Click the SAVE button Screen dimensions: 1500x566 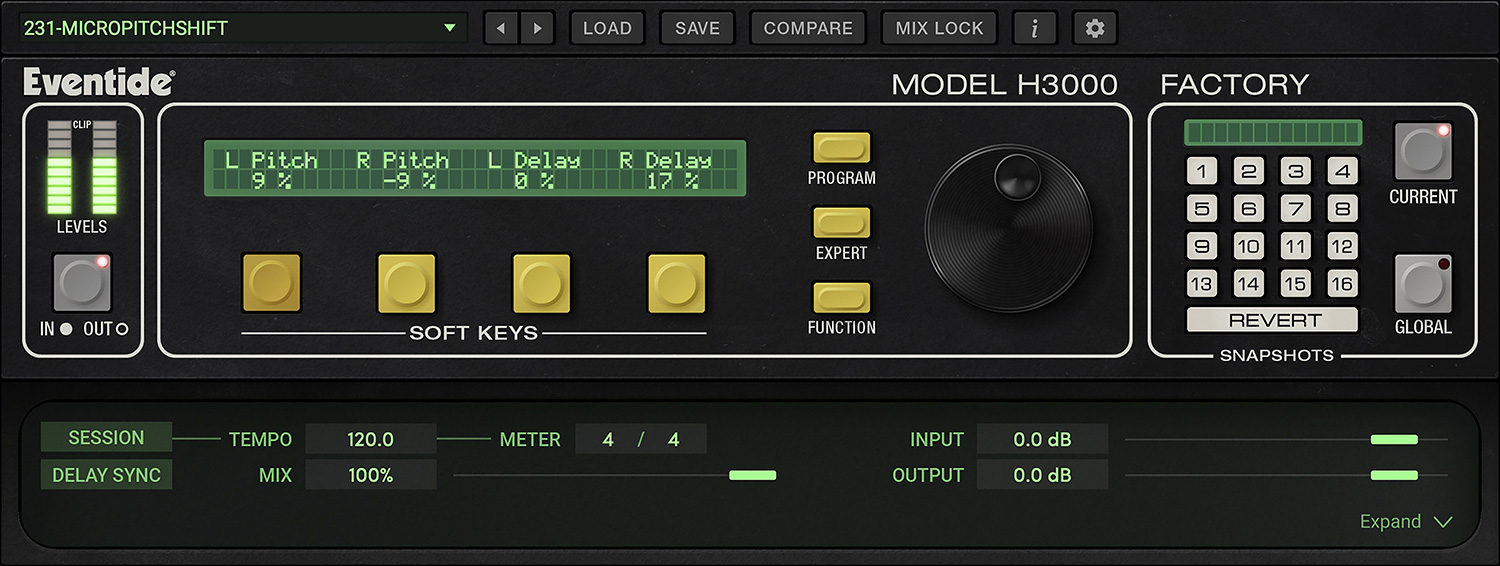(x=697, y=29)
